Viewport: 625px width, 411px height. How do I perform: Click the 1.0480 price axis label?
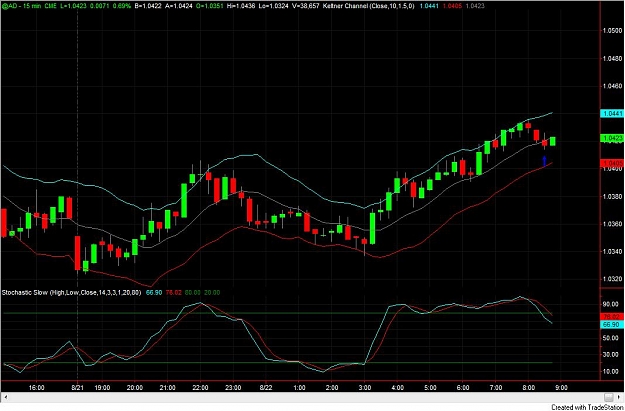tap(612, 59)
